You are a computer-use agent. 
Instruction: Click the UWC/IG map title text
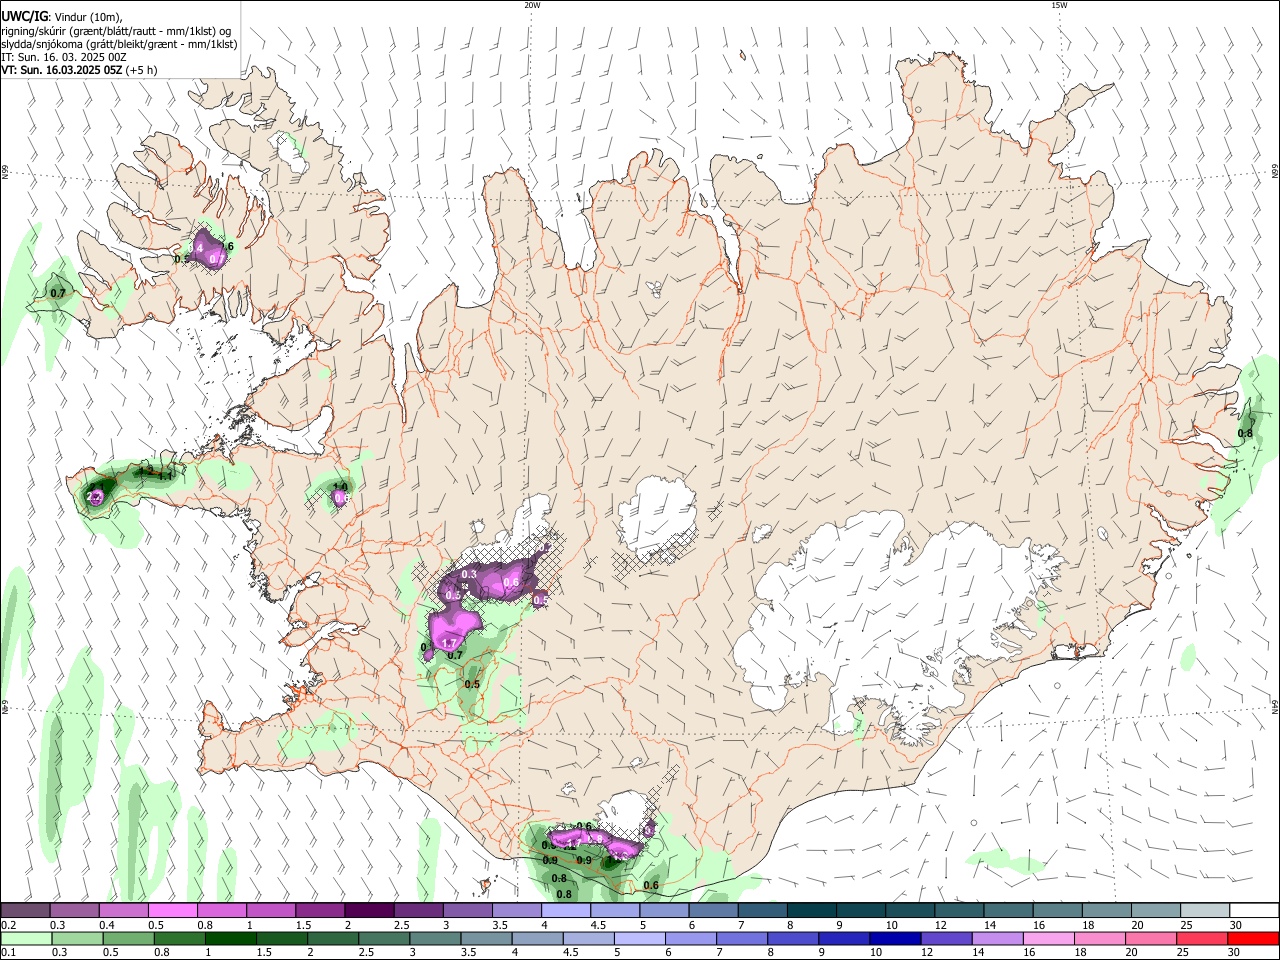(x=25, y=16)
